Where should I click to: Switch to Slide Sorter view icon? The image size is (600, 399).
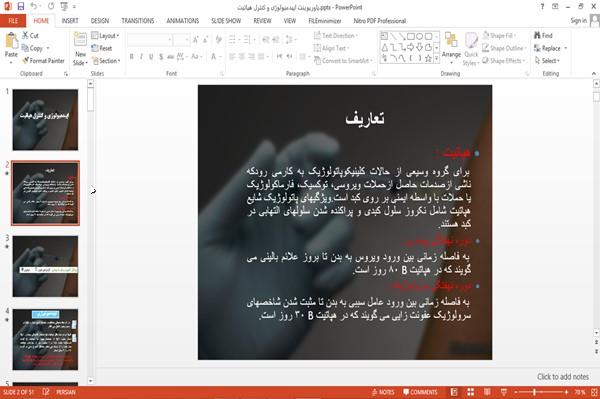pos(471,392)
